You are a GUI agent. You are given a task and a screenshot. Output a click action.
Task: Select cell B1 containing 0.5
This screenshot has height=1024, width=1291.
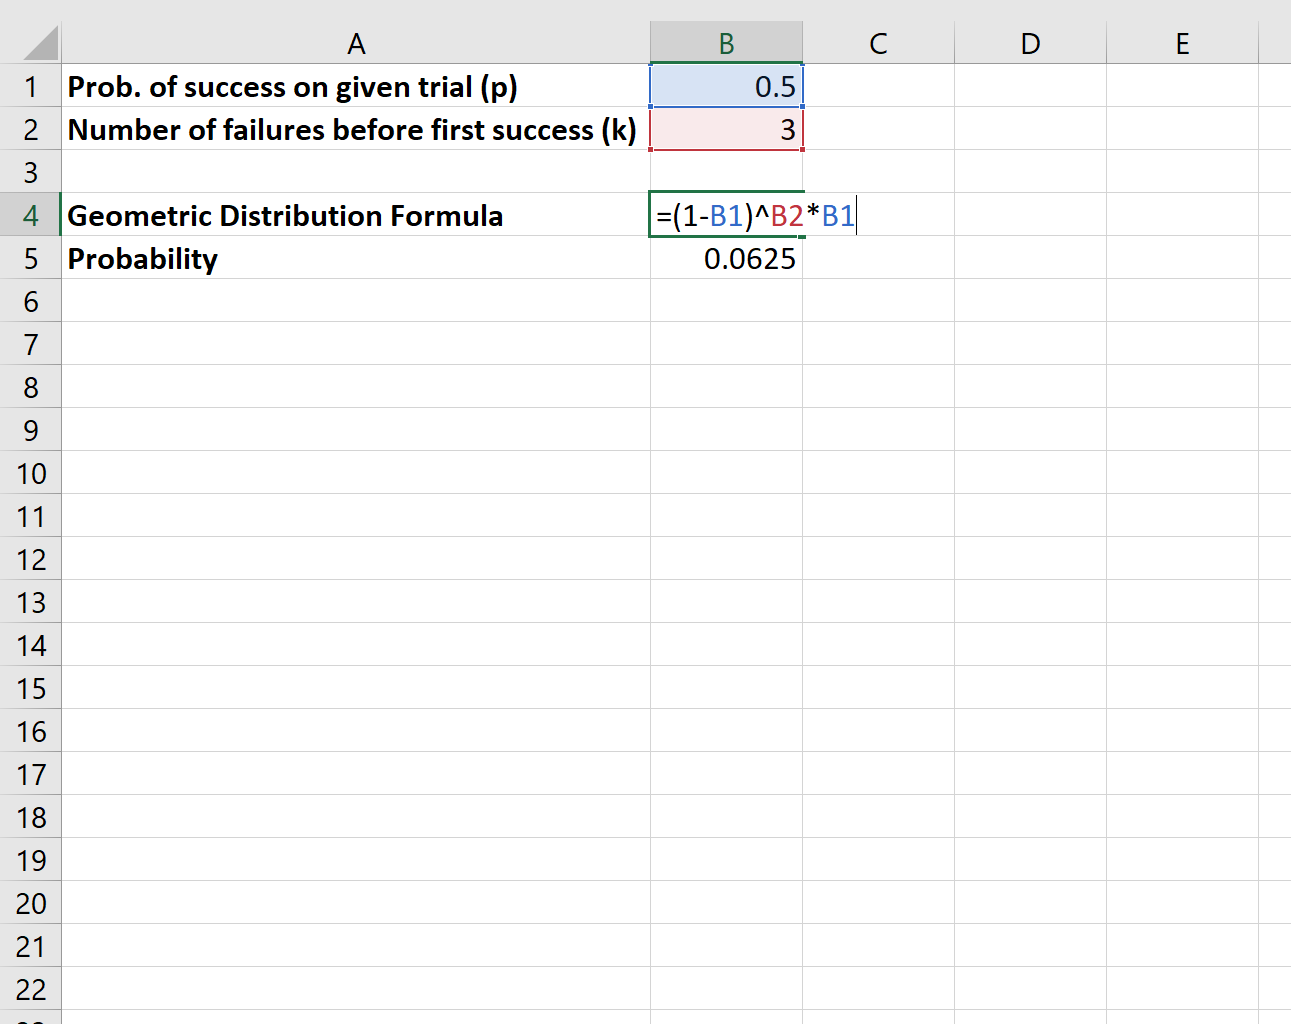coord(726,86)
